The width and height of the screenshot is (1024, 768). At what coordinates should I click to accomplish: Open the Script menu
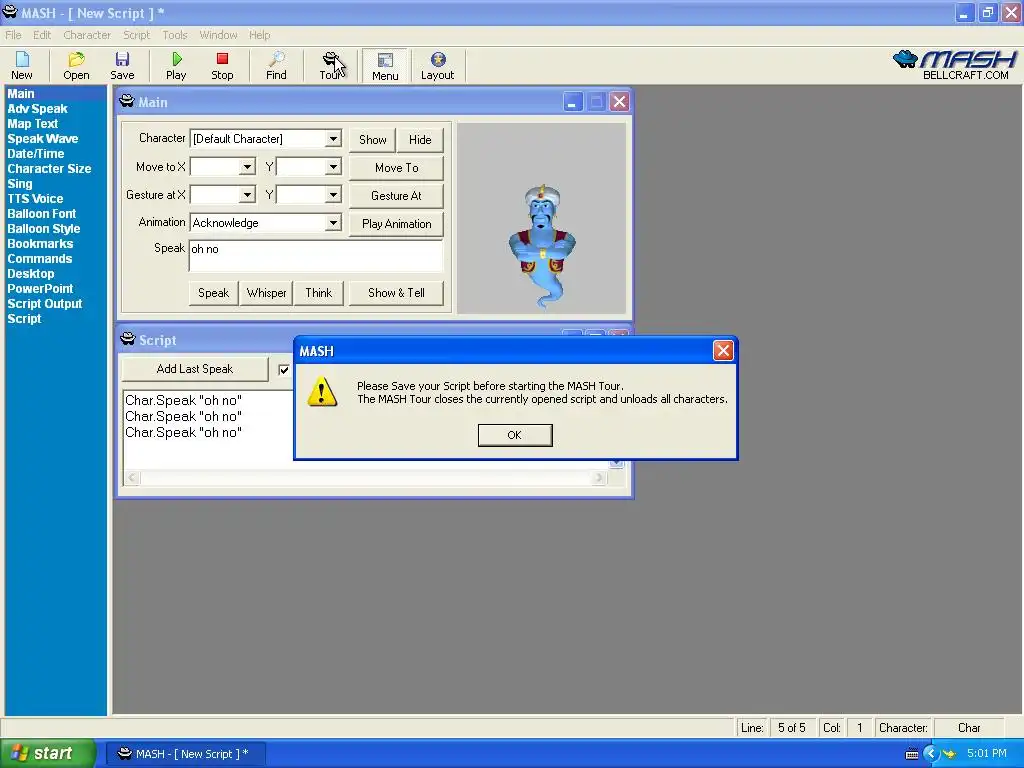(x=136, y=35)
